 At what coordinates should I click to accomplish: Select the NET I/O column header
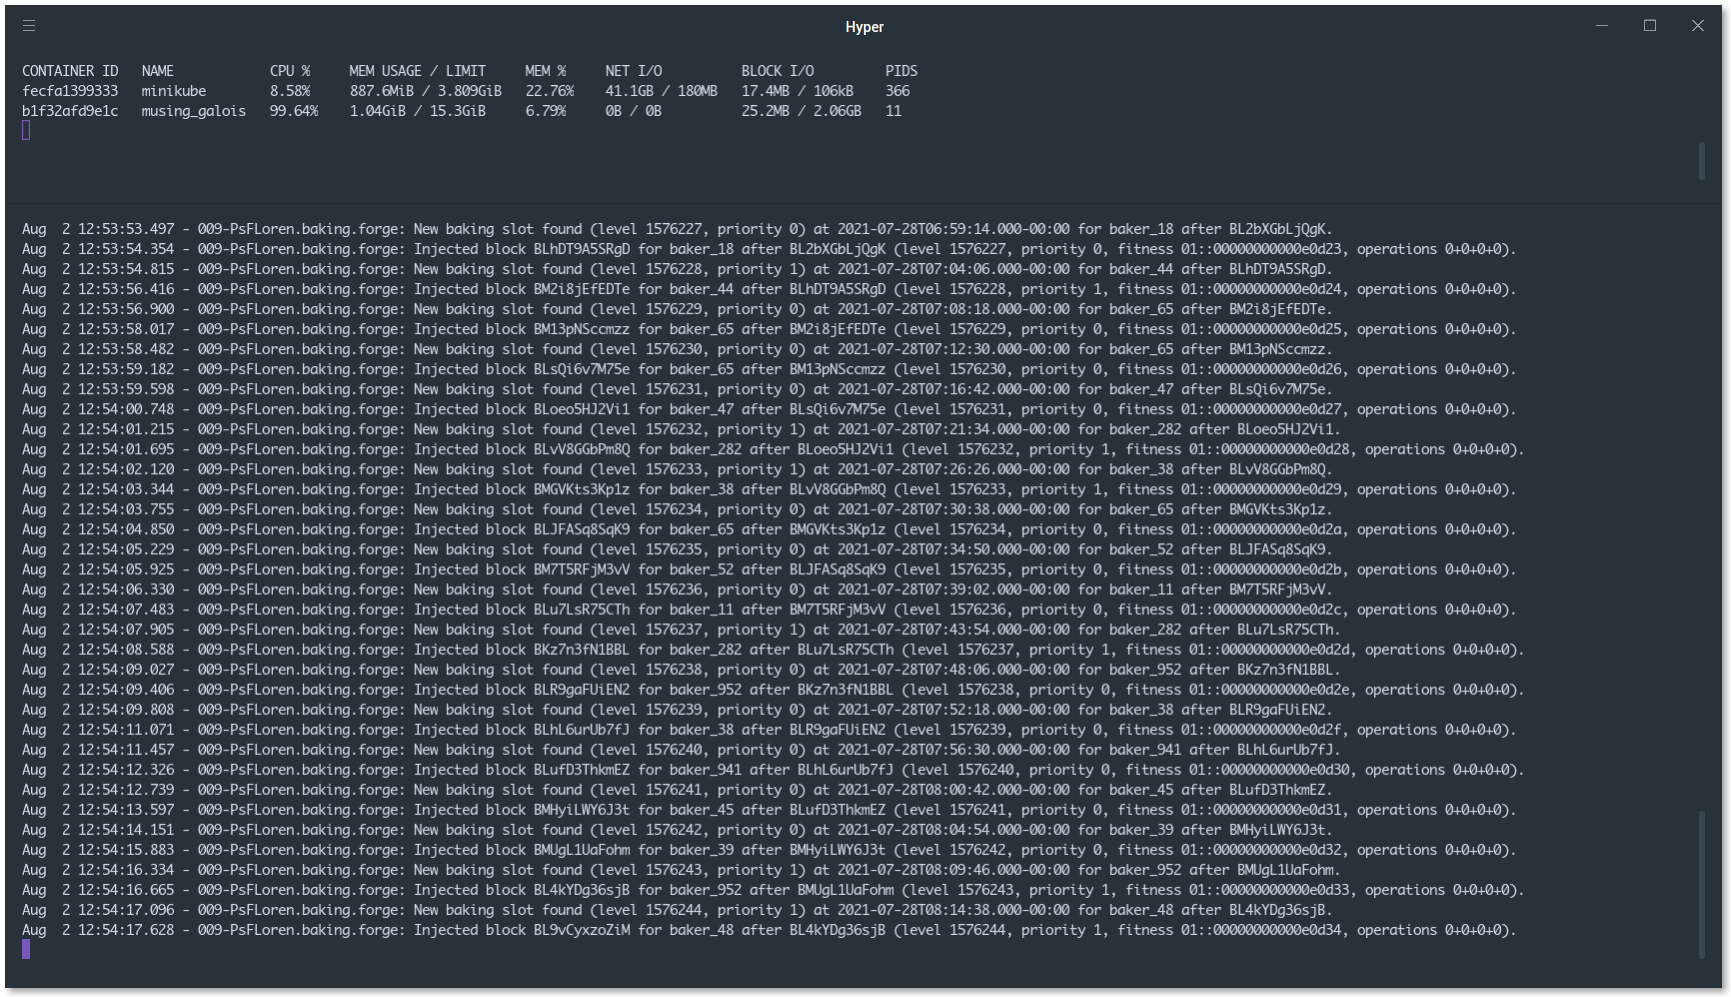tap(633, 71)
